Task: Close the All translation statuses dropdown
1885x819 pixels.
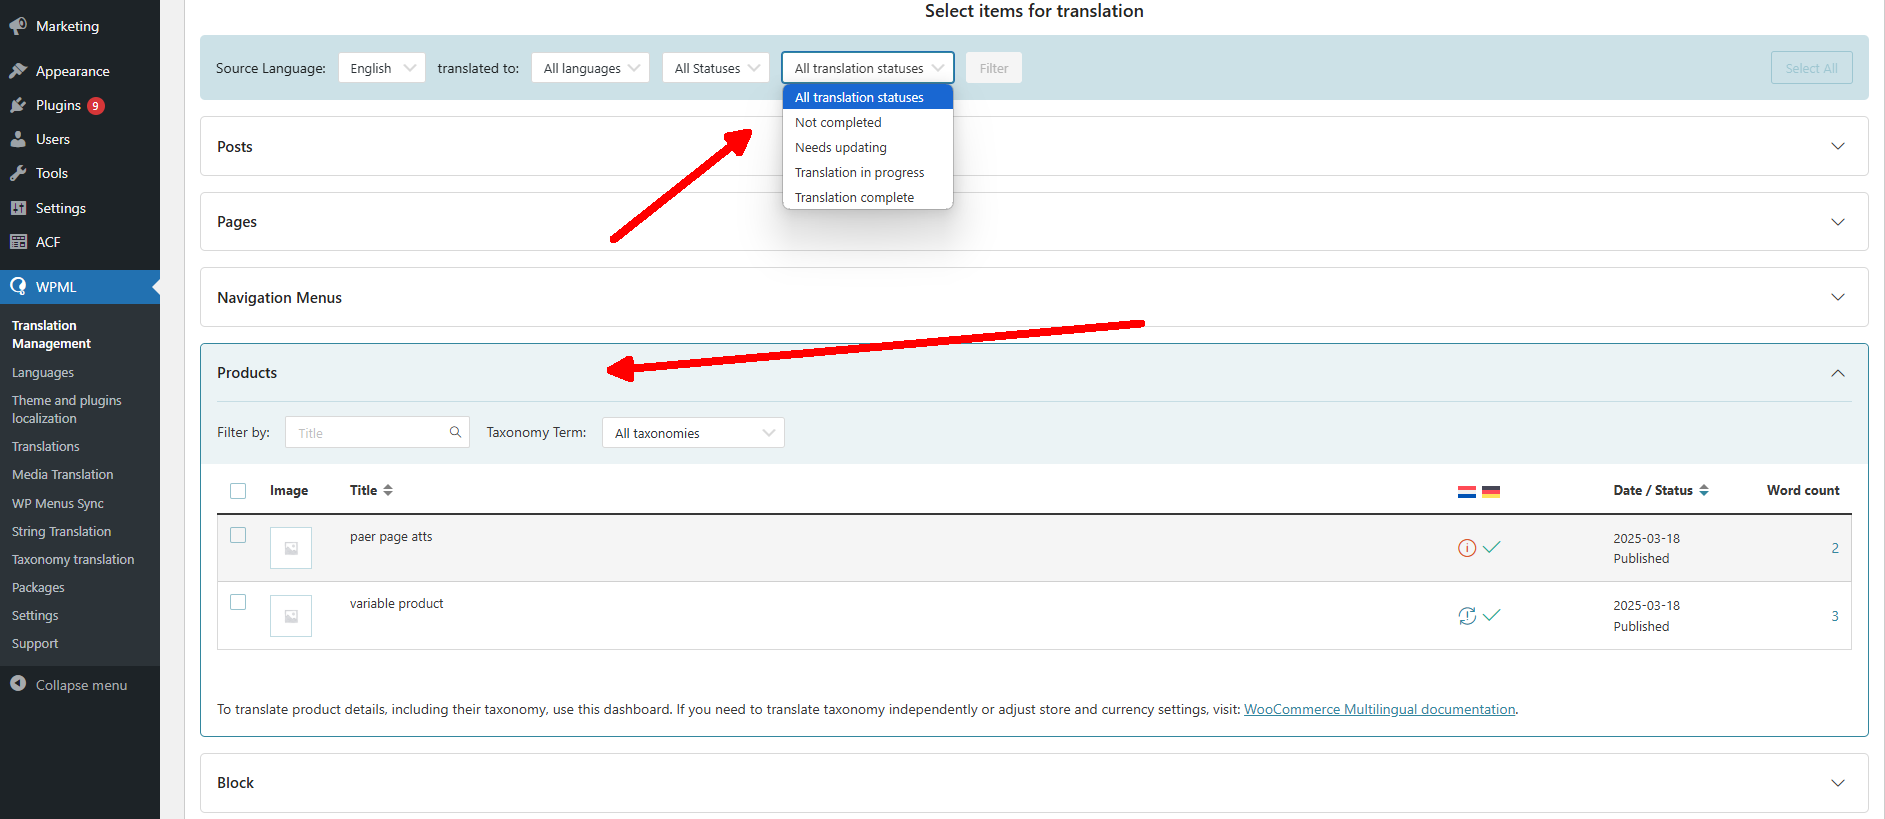Action: coord(868,68)
